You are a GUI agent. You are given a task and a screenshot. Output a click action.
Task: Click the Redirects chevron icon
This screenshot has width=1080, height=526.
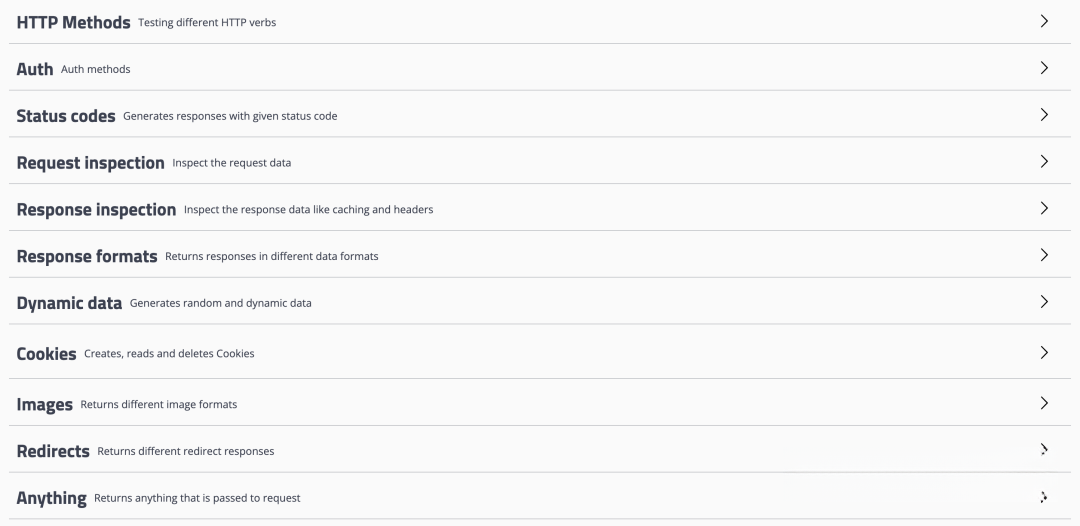point(1044,450)
